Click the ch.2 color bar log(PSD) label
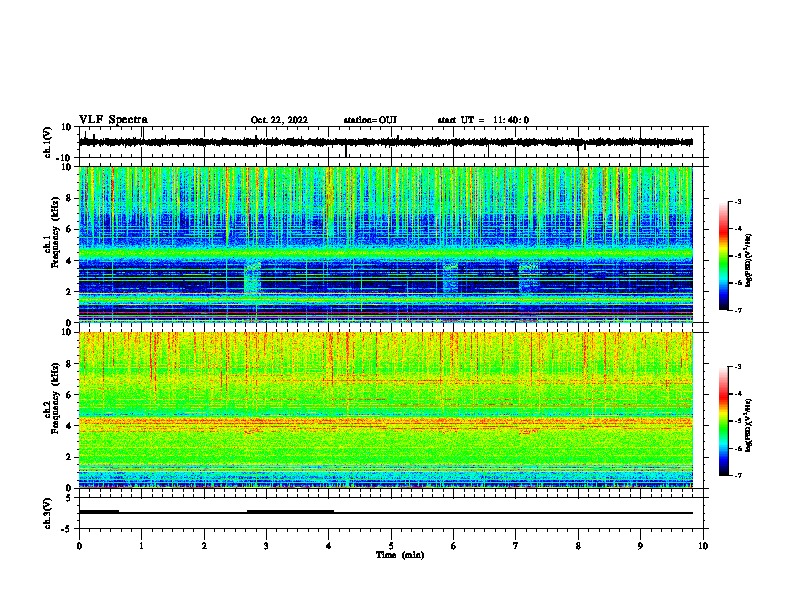Viewport: 792px width, 612px height. [749, 425]
